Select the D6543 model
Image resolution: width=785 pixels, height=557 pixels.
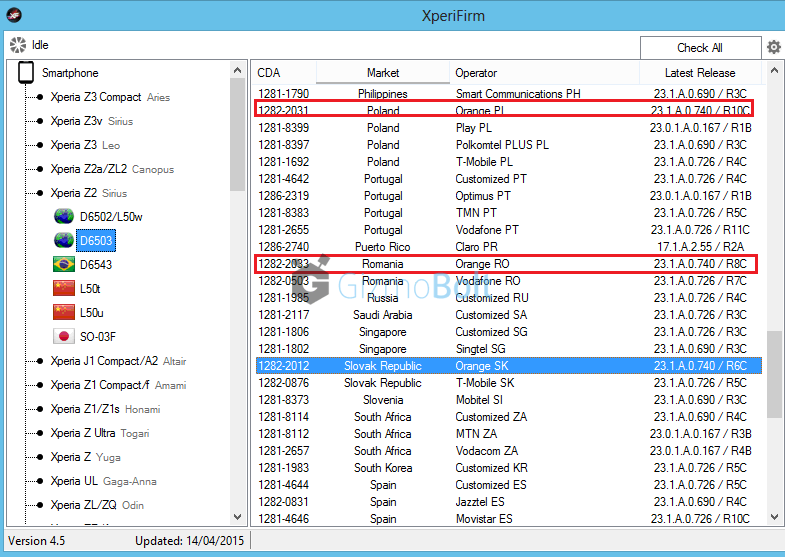[x=96, y=265]
